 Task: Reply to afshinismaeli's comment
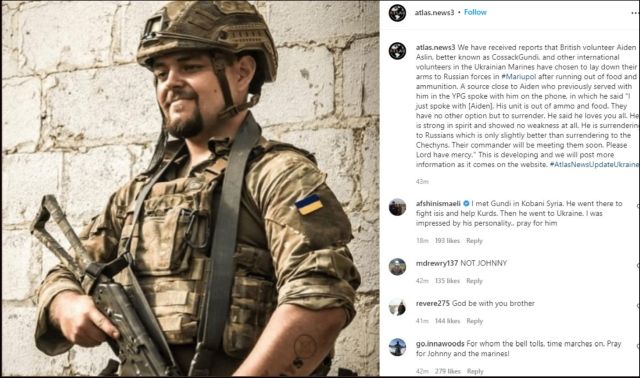point(474,241)
